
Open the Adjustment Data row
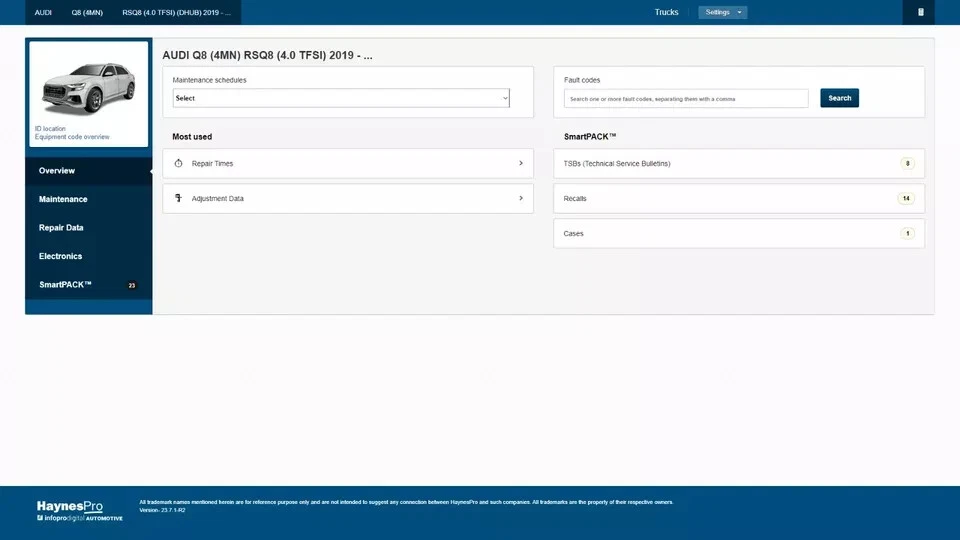tap(348, 198)
